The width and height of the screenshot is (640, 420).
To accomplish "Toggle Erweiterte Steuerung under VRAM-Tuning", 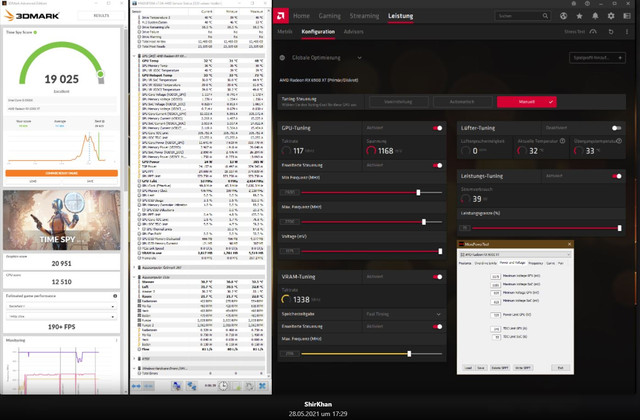I will [438, 327].
